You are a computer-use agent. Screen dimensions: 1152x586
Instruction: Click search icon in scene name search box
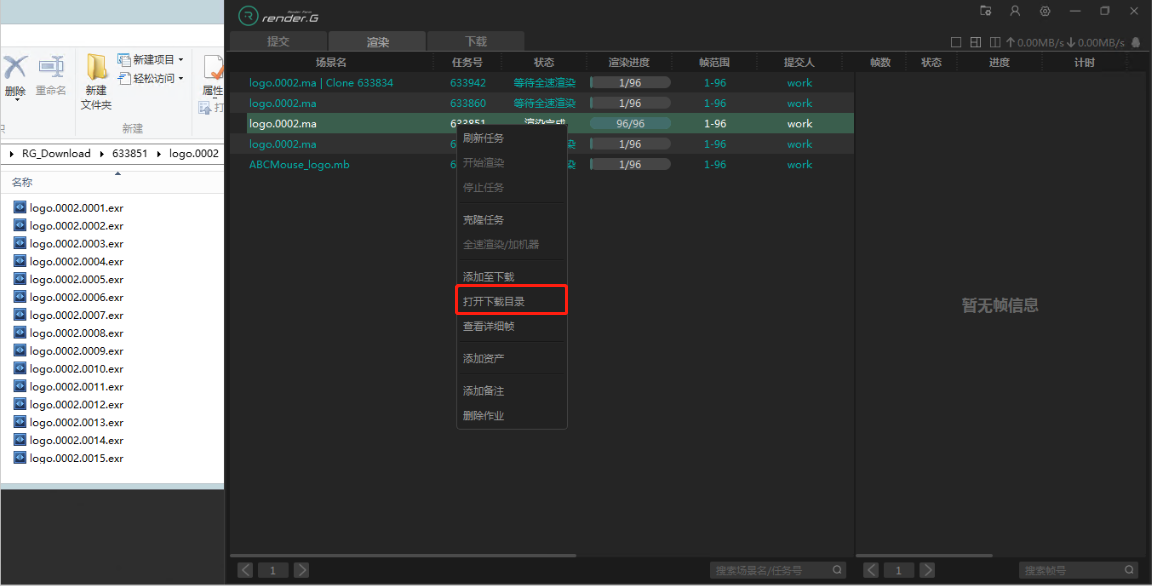coord(838,570)
